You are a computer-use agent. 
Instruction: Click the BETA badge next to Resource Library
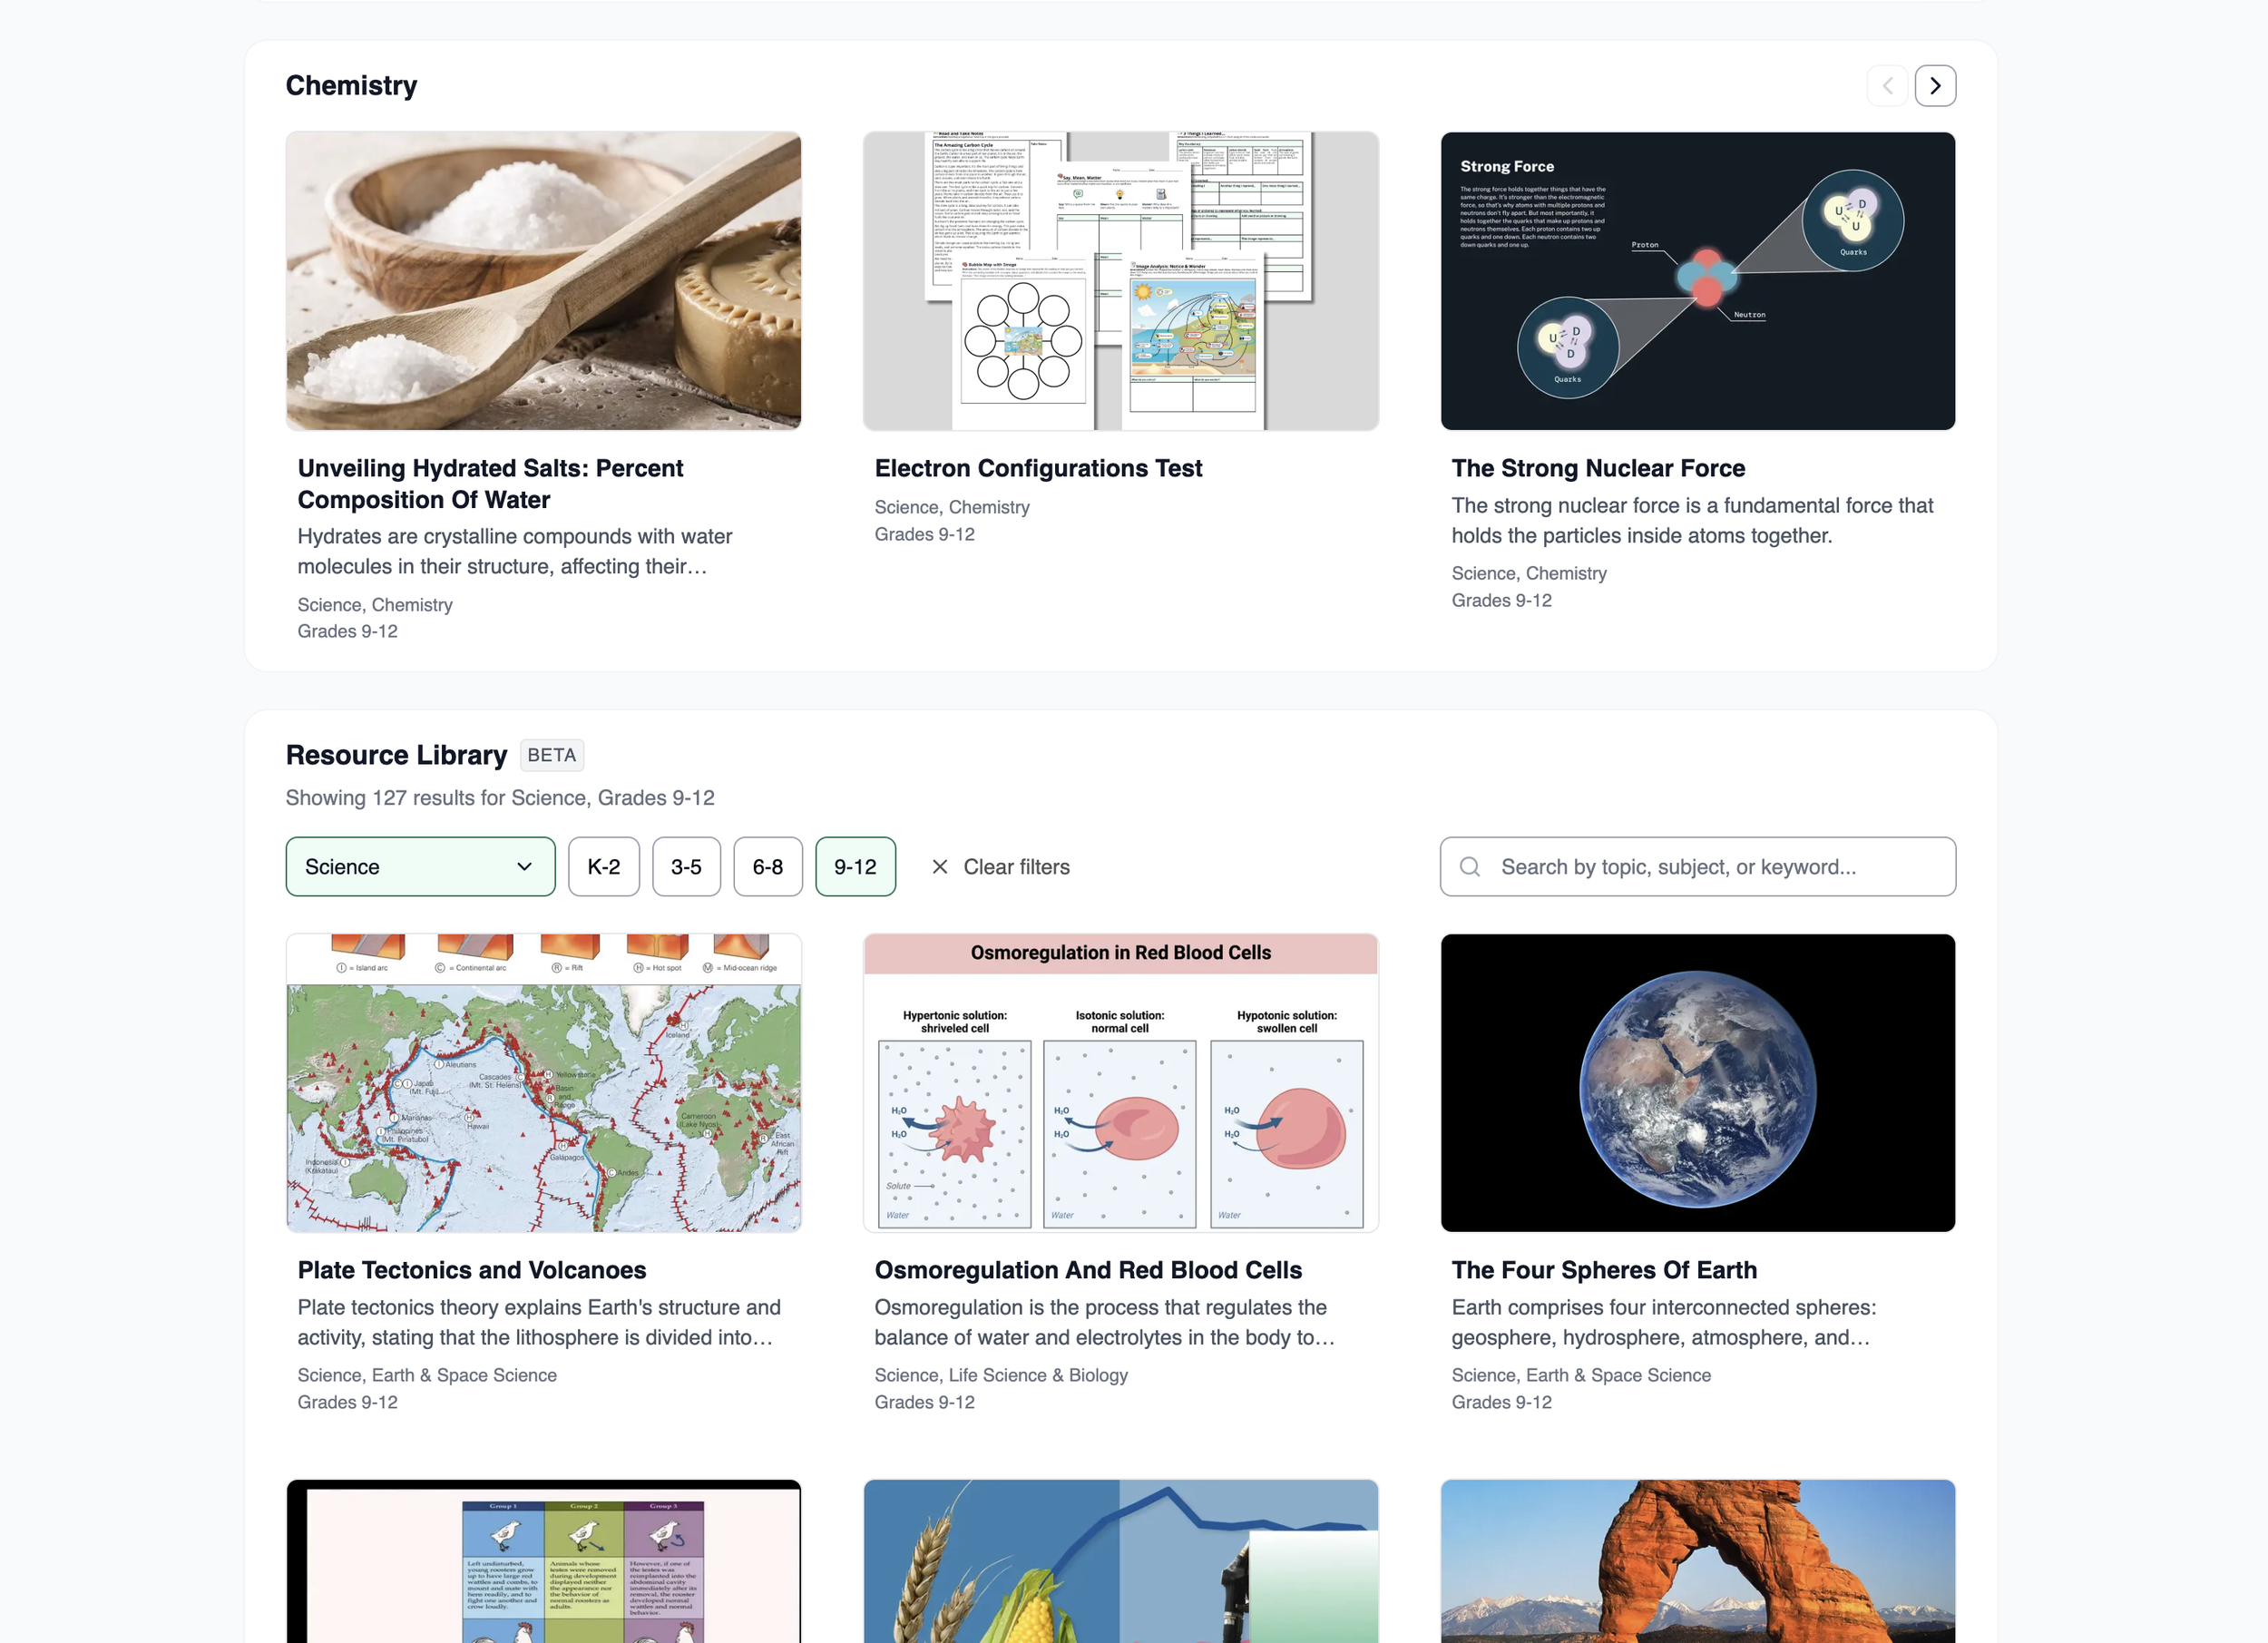click(x=551, y=755)
